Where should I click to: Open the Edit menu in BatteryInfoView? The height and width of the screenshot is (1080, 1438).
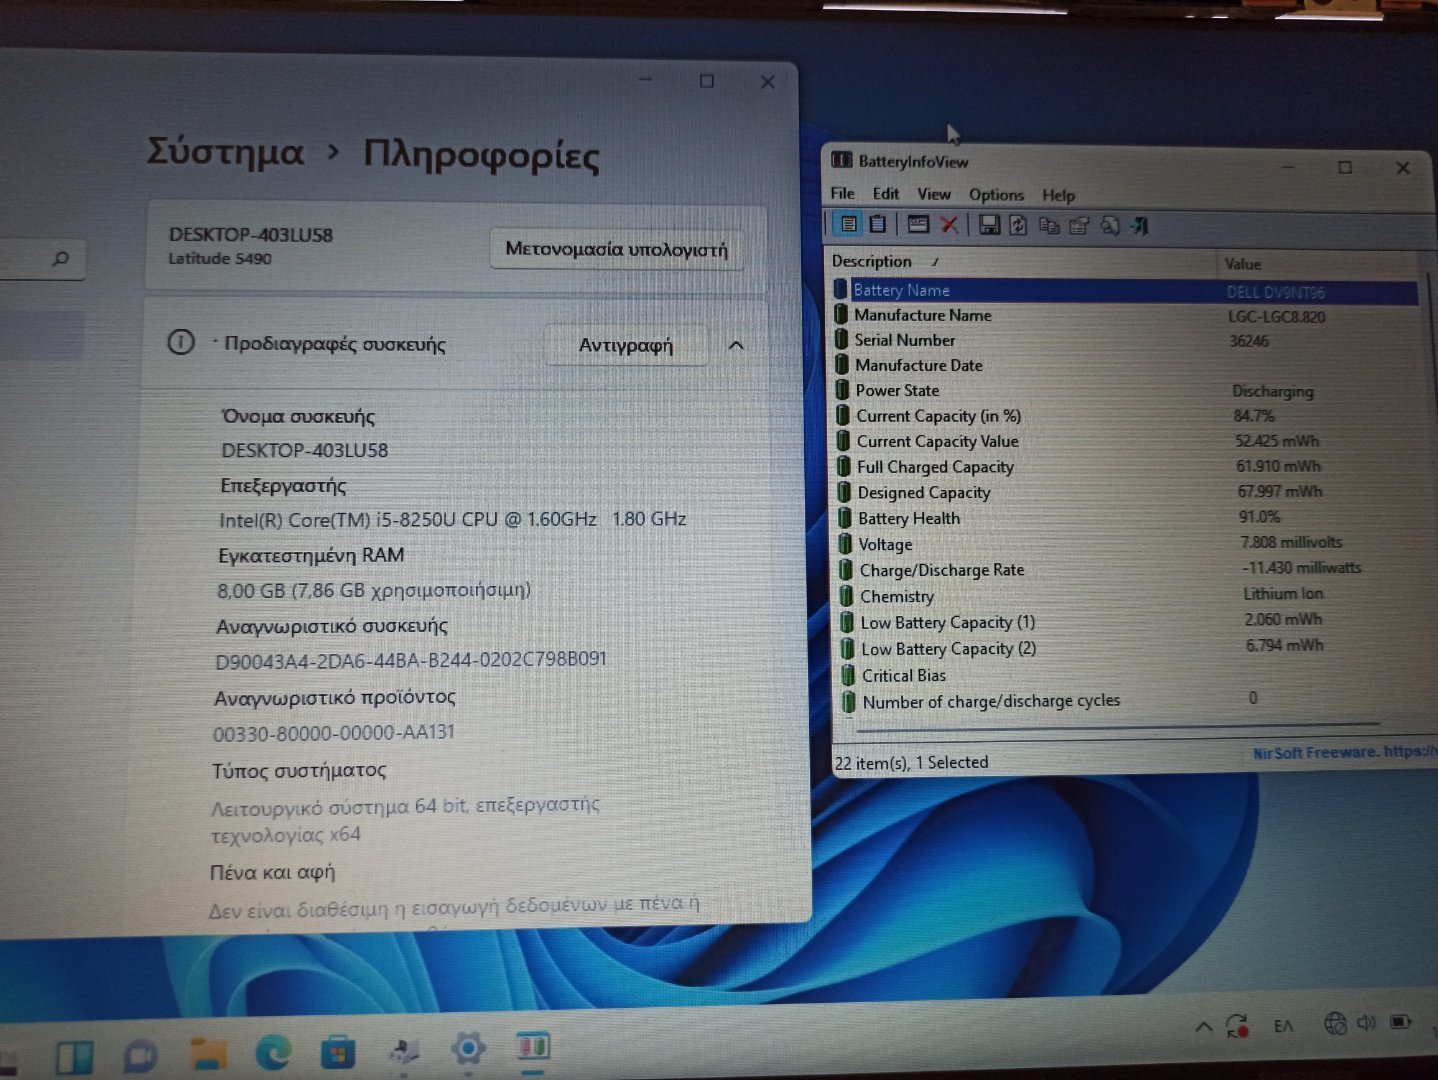(886, 193)
